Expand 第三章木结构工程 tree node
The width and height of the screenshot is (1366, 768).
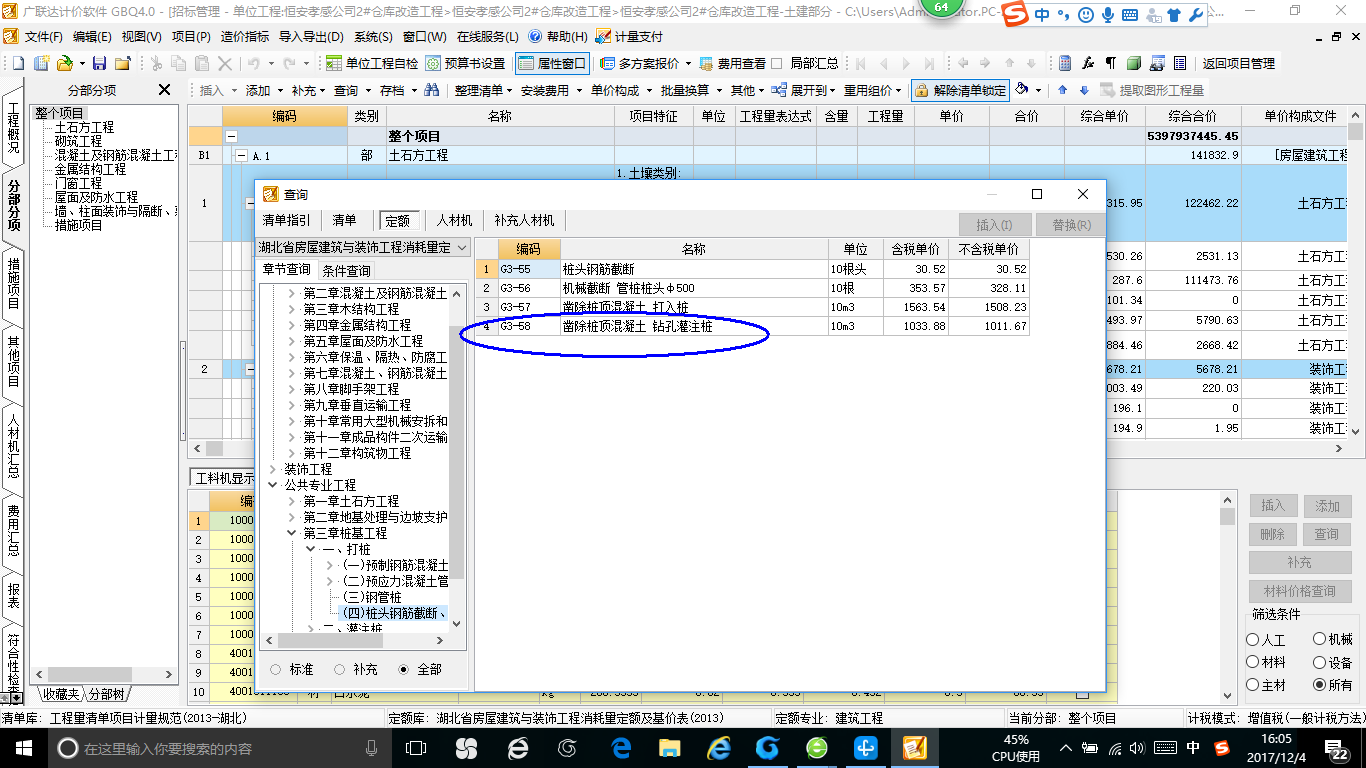(x=292, y=310)
